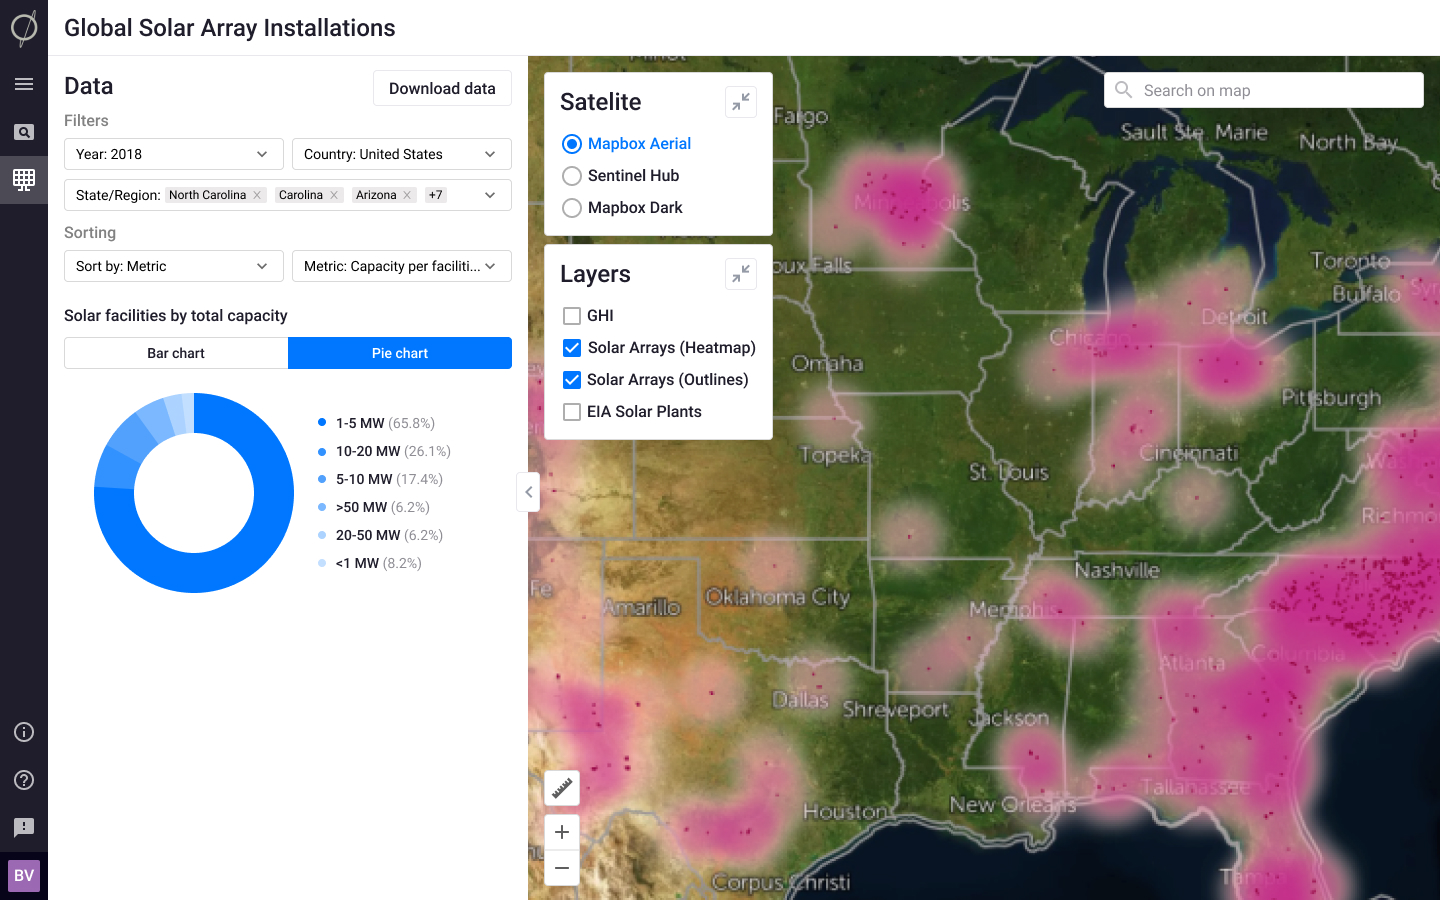Click the help question mark icon

tap(24, 780)
